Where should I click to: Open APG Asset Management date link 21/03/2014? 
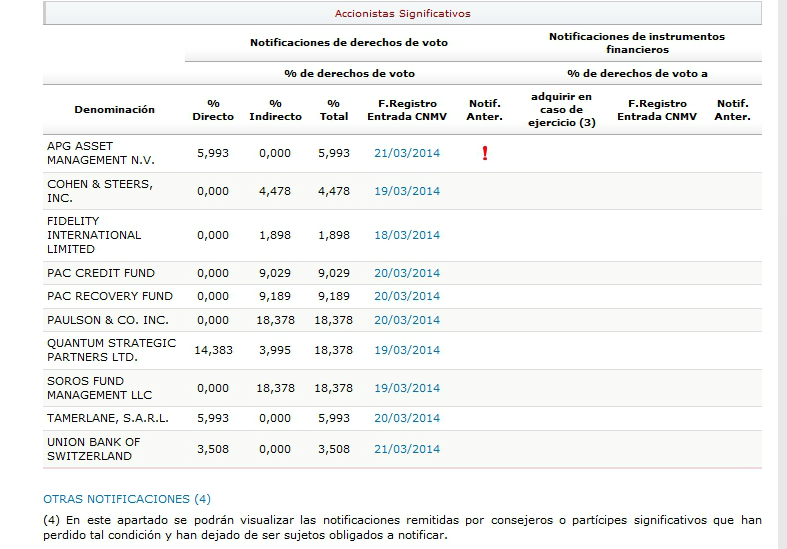coord(407,153)
